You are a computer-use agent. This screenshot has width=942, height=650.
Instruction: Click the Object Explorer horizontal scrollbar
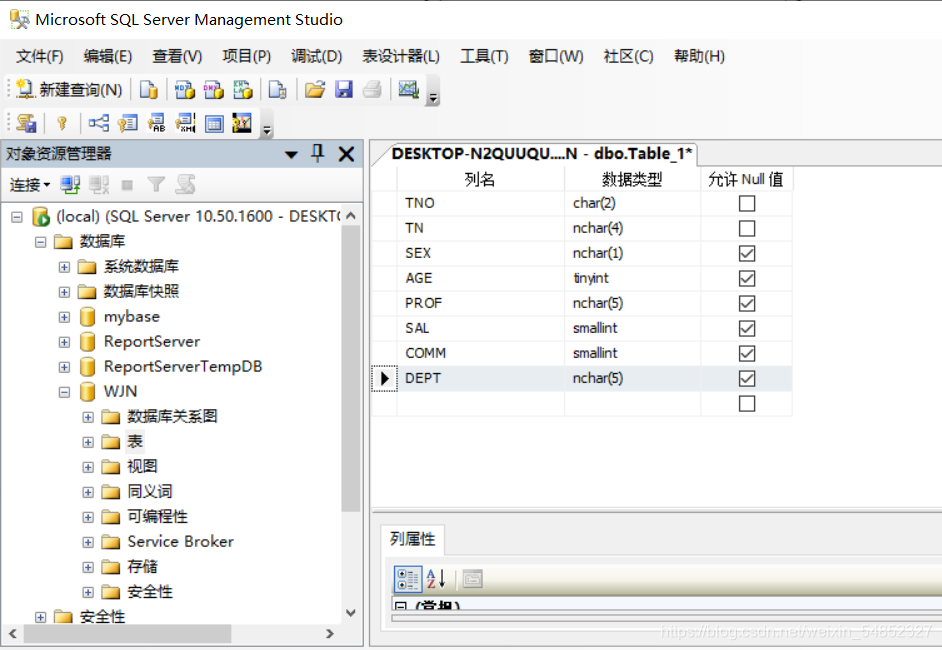(x=128, y=634)
